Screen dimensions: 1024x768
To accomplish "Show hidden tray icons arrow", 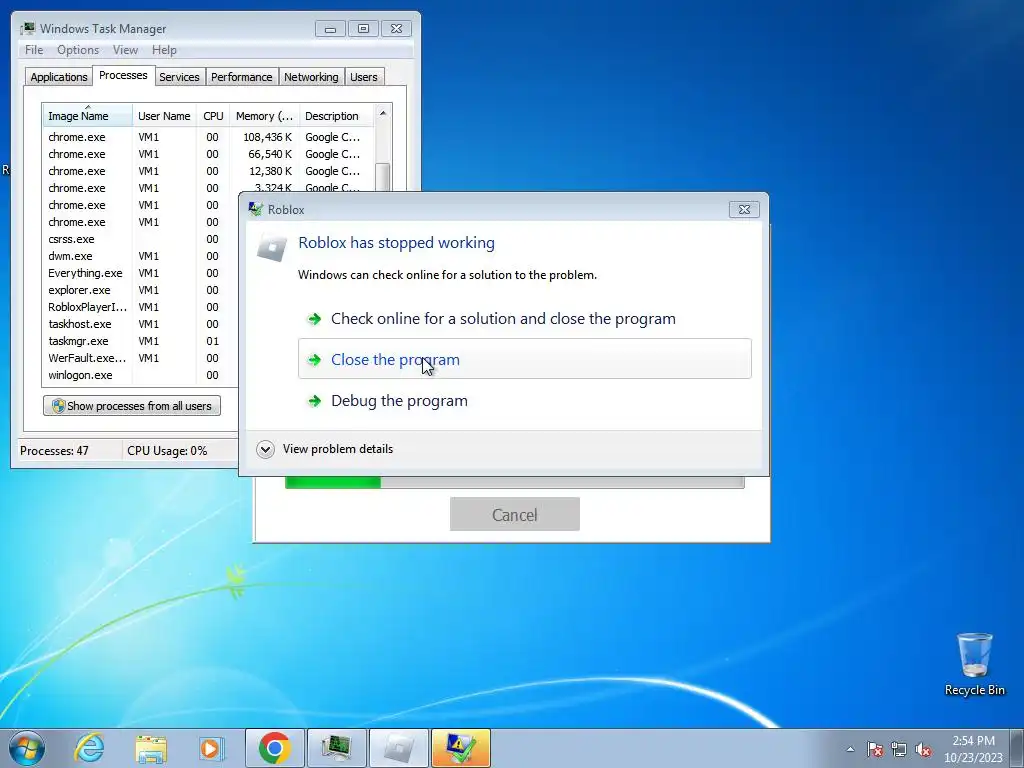I will pyautogui.click(x=850, y=749).
